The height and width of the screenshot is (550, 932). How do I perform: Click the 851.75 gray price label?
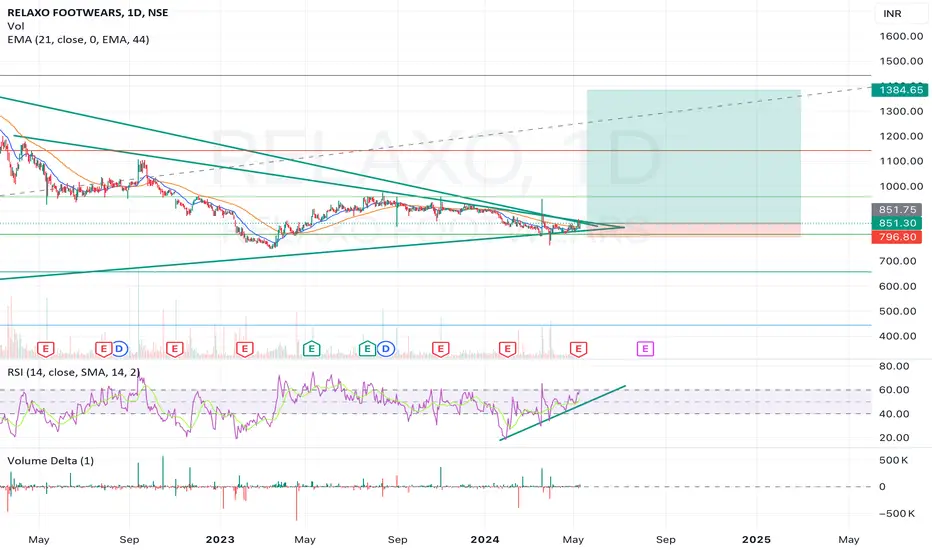(x=897, y=209)
